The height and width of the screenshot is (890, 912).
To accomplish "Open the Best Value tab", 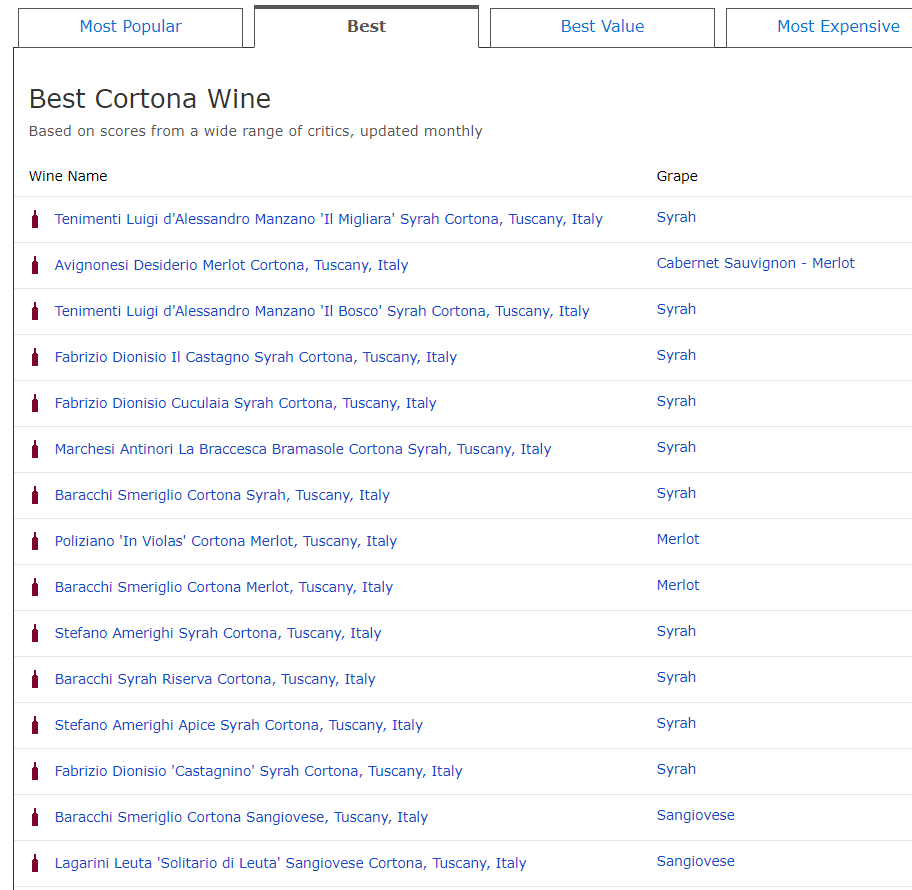I will [x=602, y=27].
